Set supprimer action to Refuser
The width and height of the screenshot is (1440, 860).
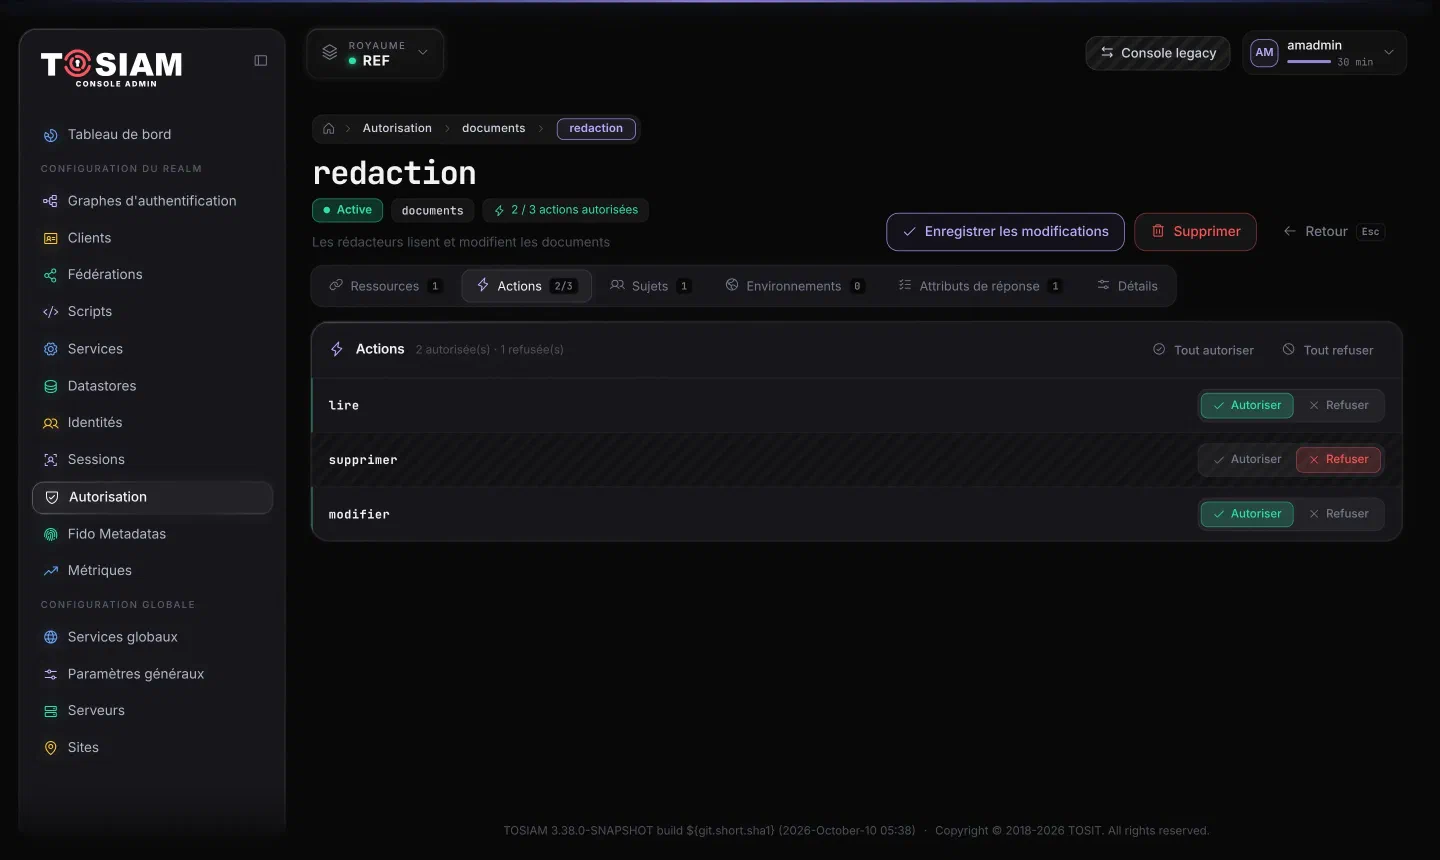[1339, 459]
